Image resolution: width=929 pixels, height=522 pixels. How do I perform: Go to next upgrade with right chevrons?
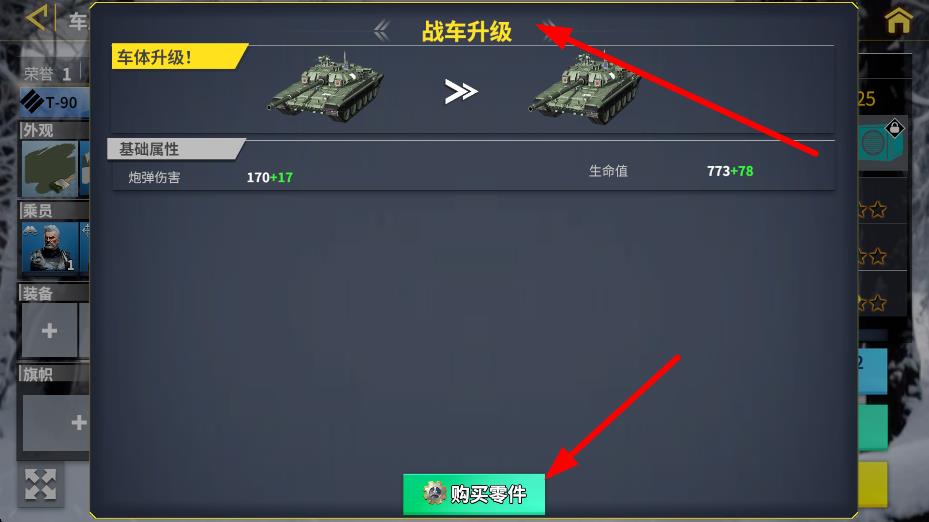[x=549, y=30]
